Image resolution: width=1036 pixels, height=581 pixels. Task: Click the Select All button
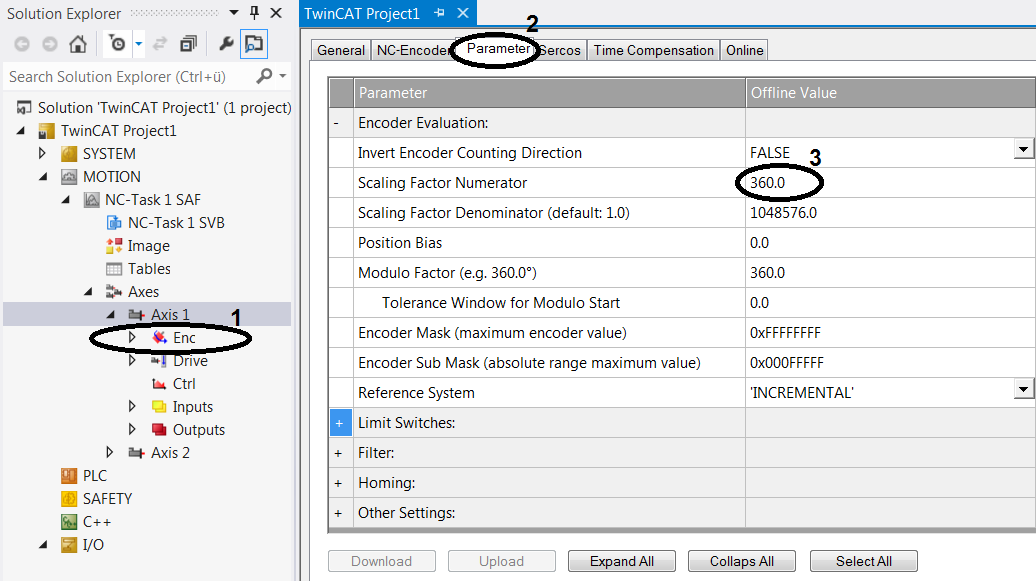pos(864,561)
